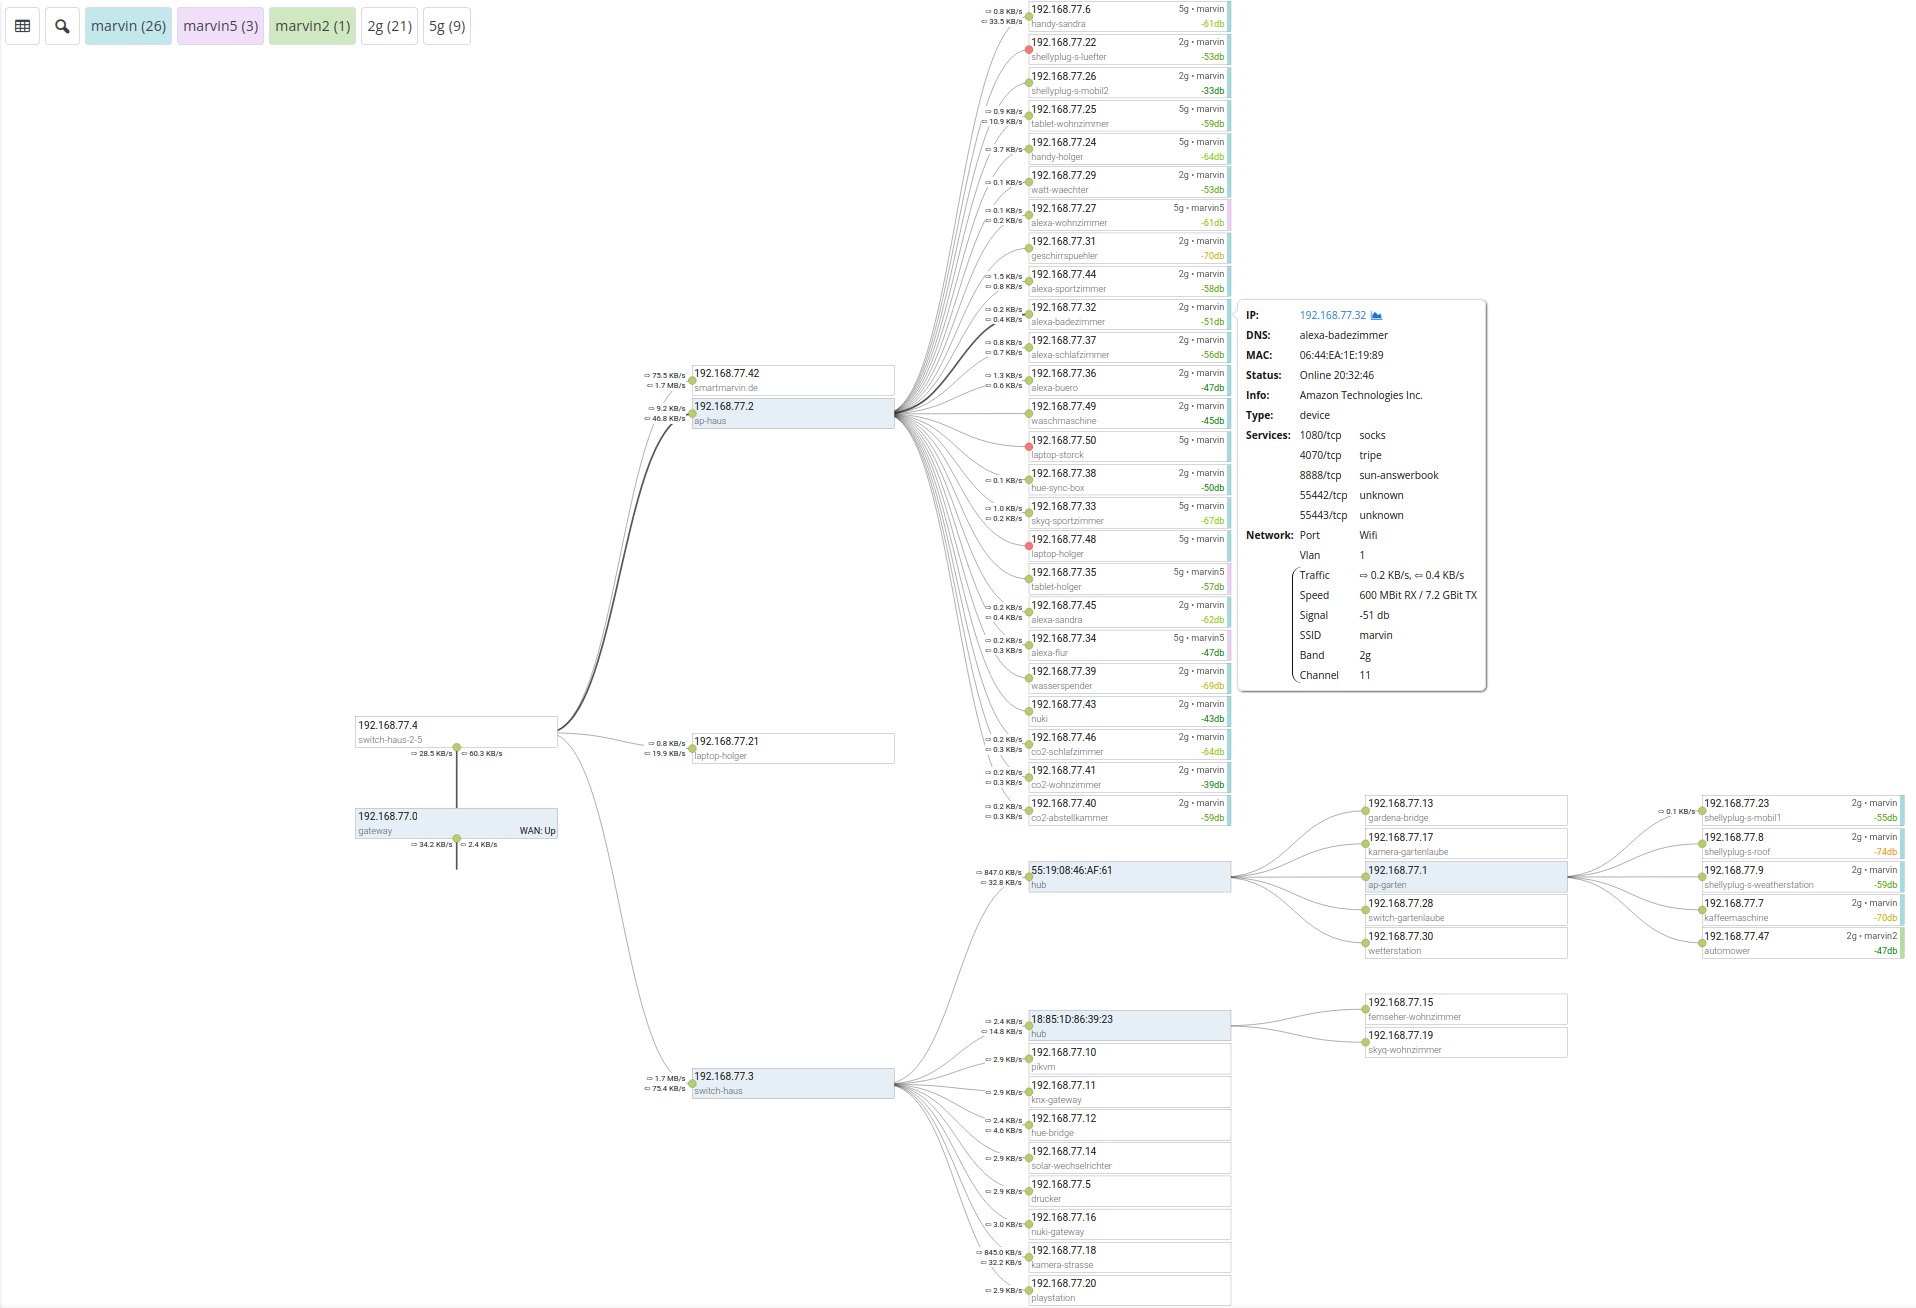Select the marvin2 (1) filter tab
1916x1308 pixels.
click(x=312, y=26)
